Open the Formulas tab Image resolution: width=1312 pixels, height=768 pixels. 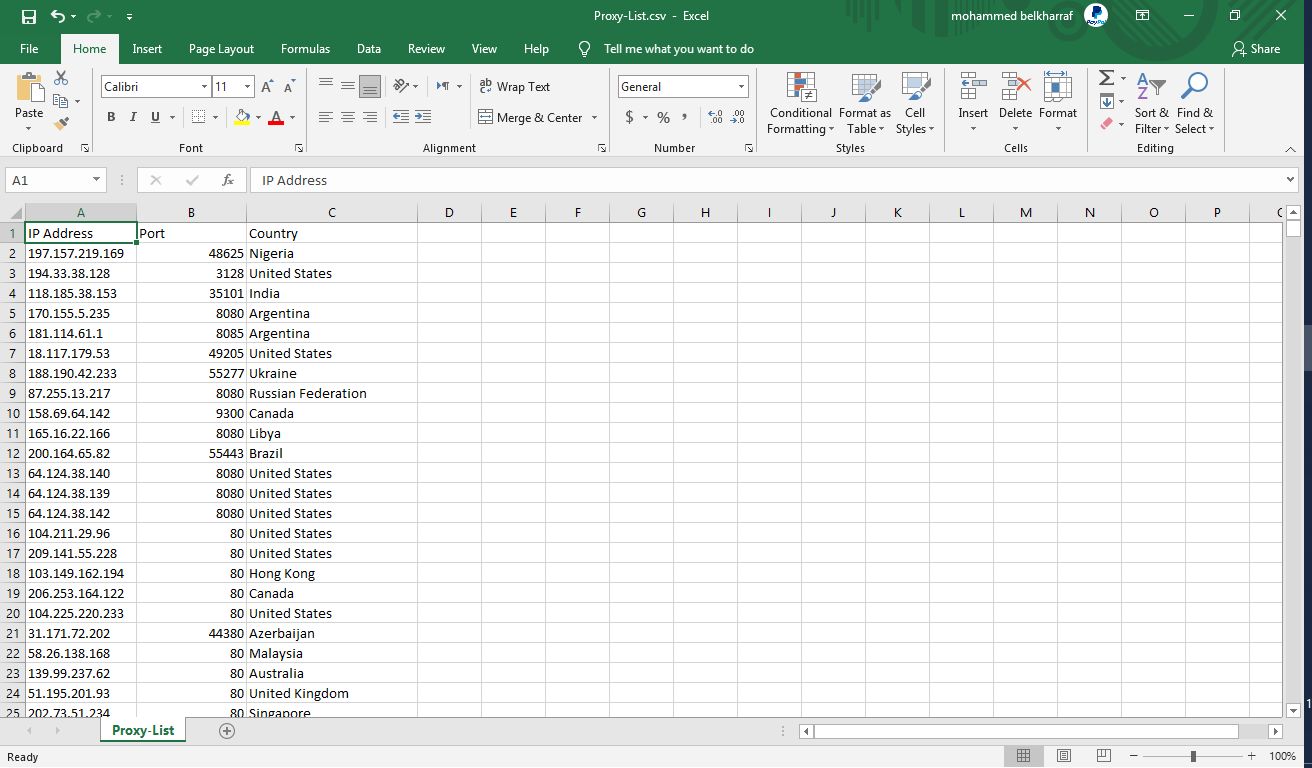(x=305, y=48)
